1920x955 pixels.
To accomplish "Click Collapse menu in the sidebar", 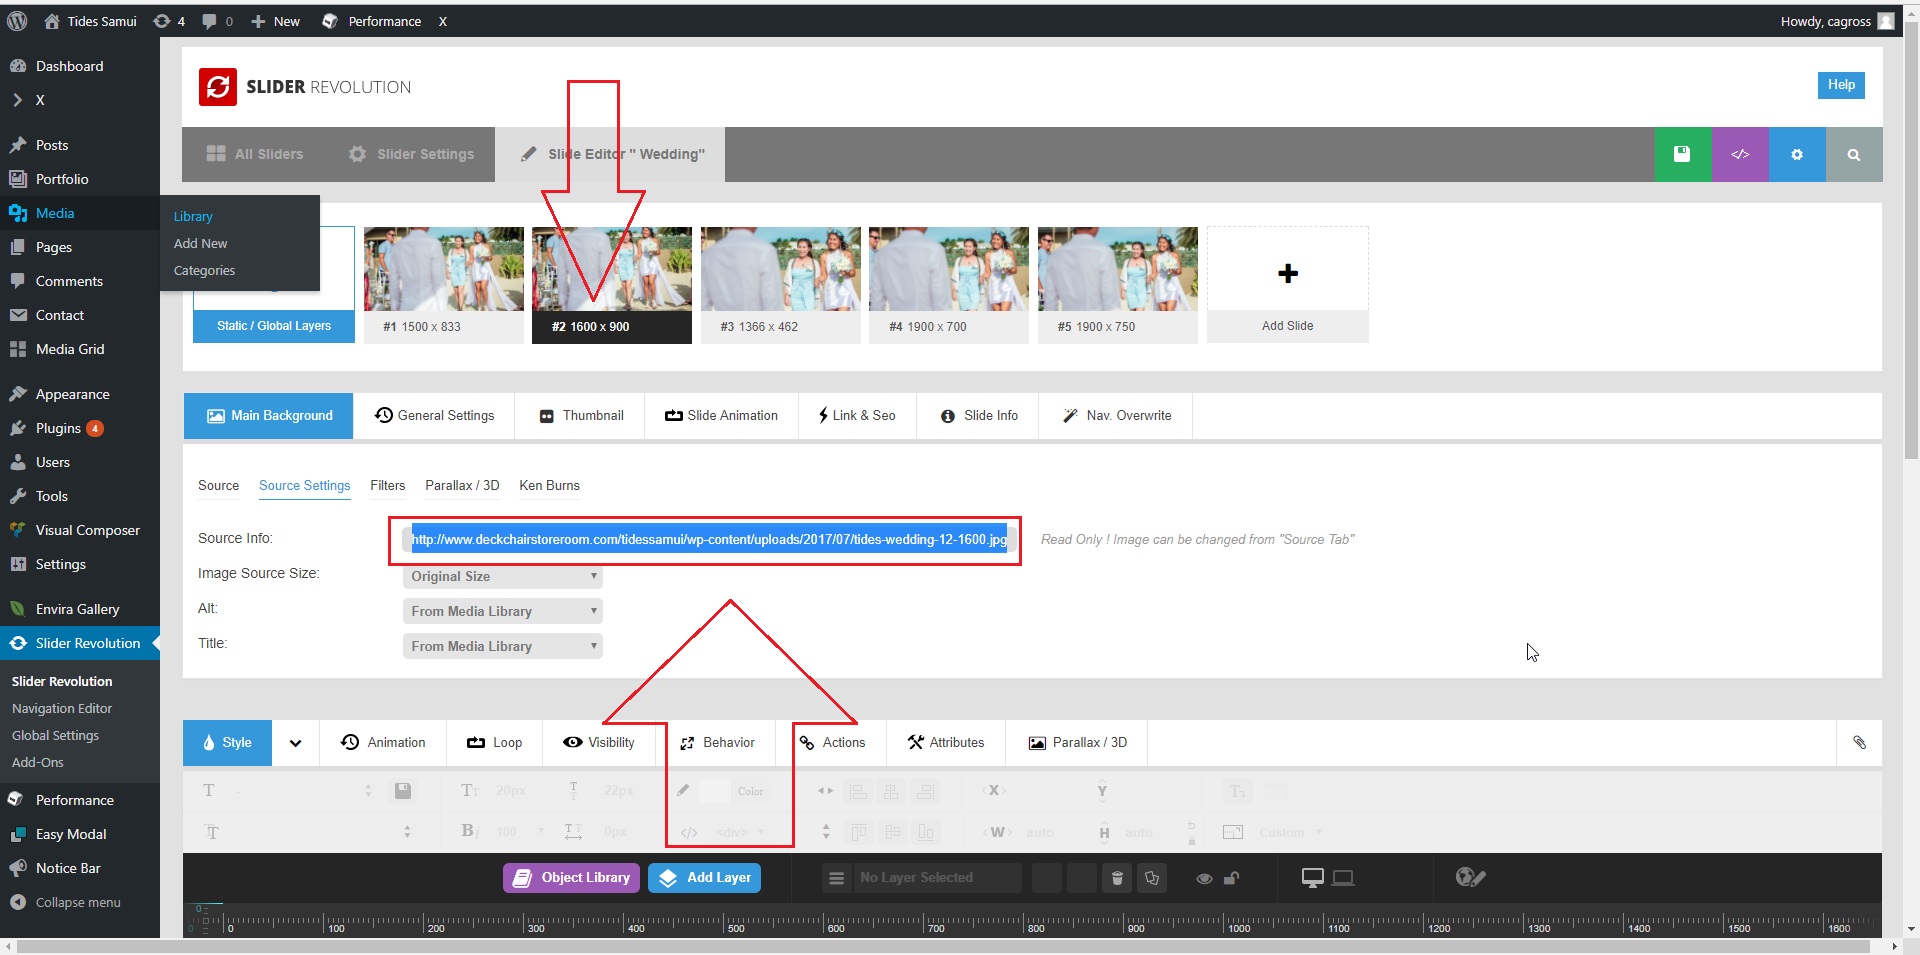I will click(x=80, y=902).
